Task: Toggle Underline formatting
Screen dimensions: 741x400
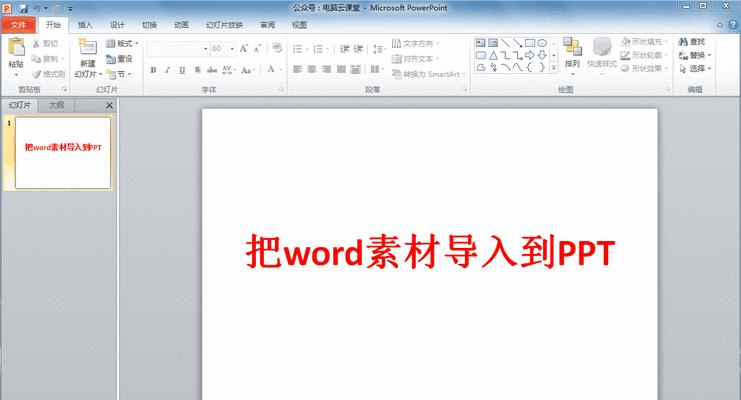Action: point(182,70)
